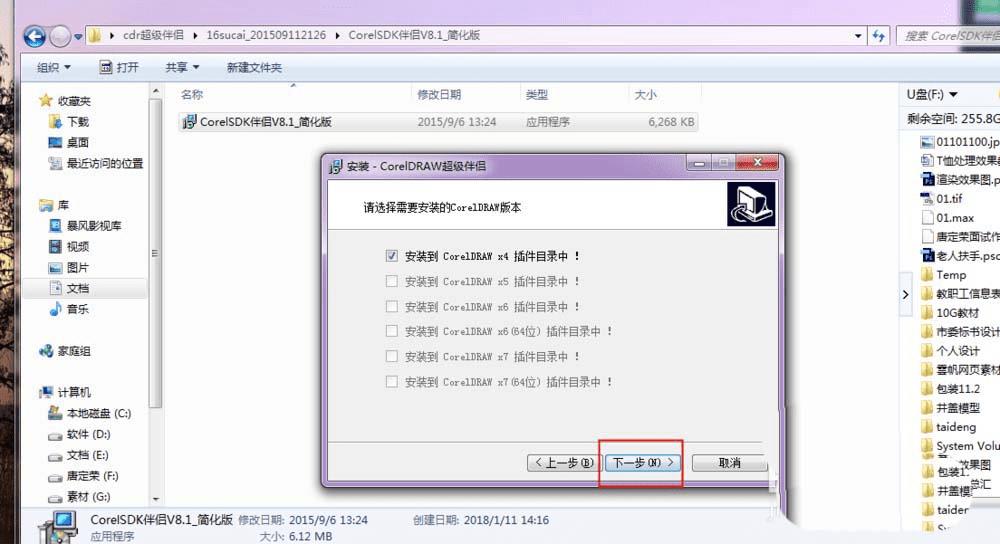Open the U盘(F:) dropdown

click(x=932, y=94)
